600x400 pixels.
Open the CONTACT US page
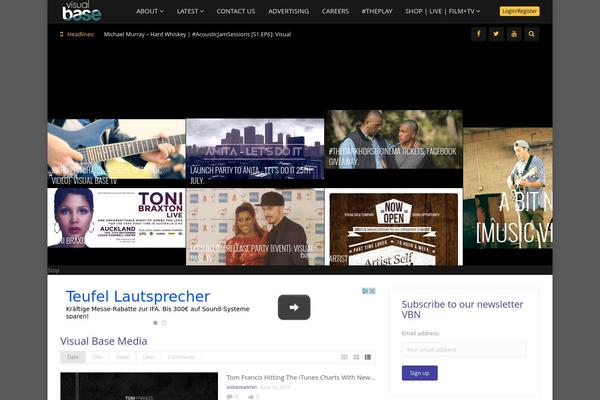(x=236, y=11)
